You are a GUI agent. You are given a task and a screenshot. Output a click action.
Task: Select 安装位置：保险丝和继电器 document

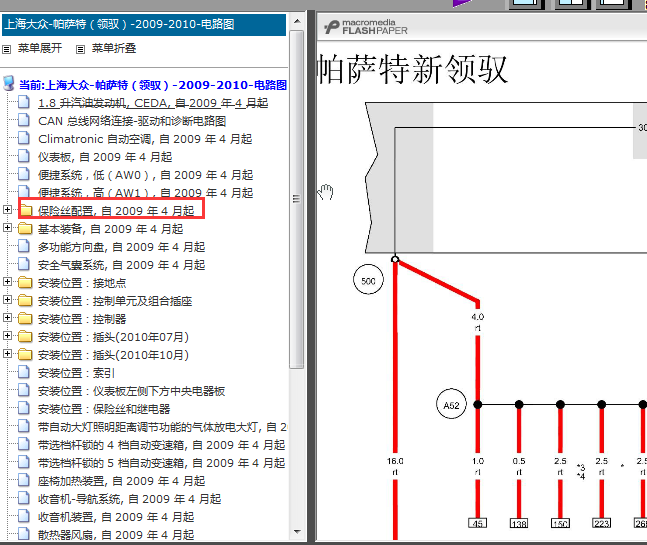coord(104,409)
